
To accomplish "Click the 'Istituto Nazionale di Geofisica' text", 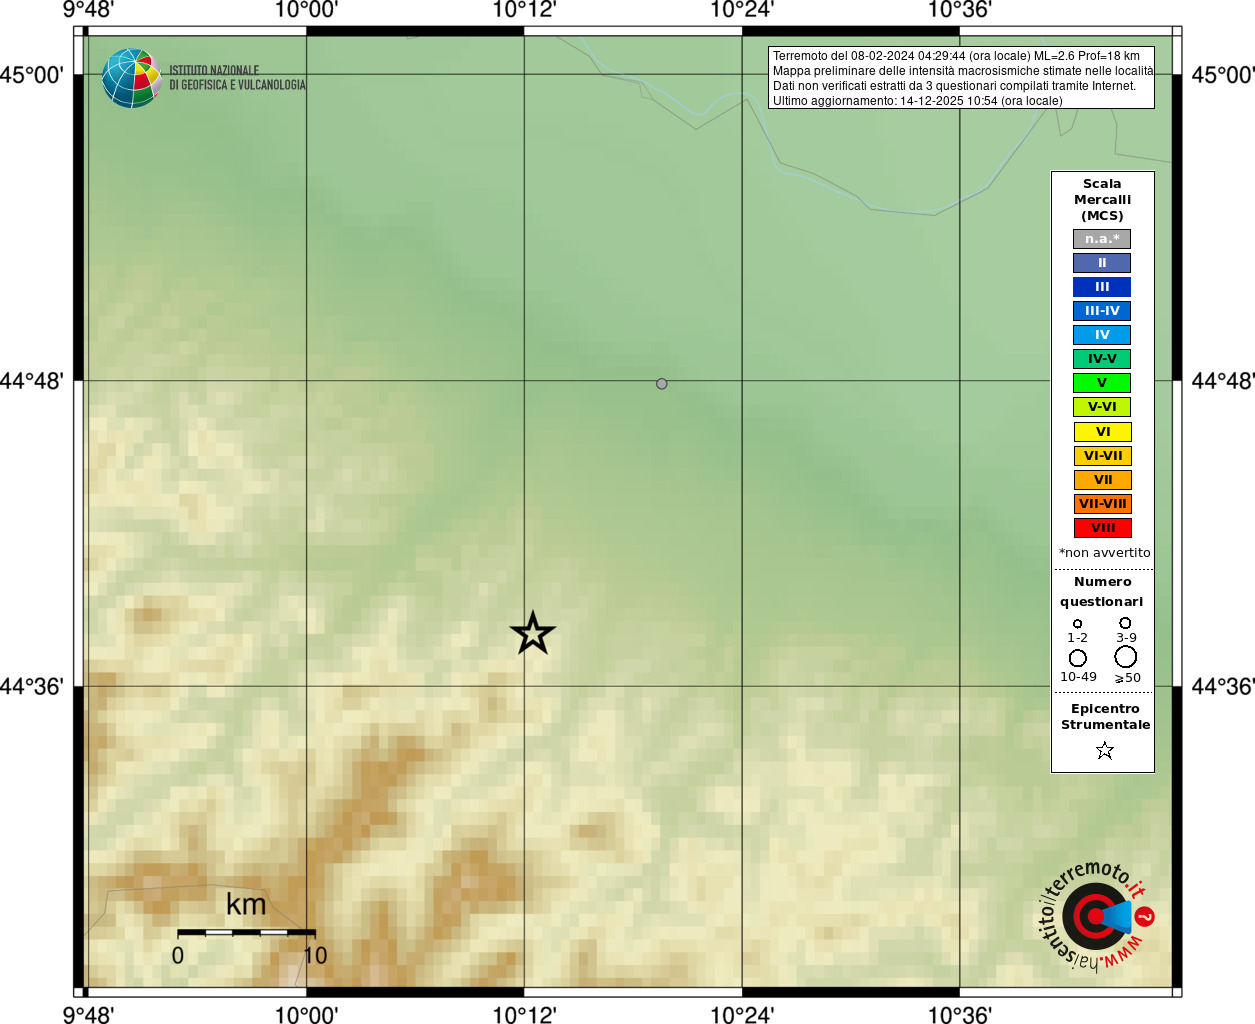I will [x=237, y=78].
